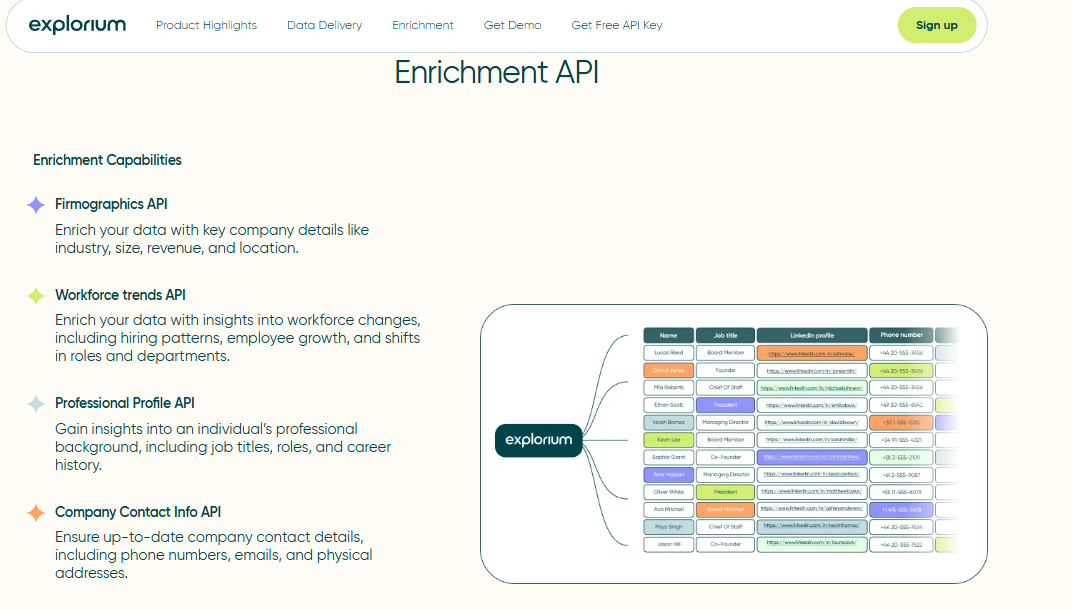Open the Firmographics API heading
This screenshot has width=1072, height=610.
point(111,204)
